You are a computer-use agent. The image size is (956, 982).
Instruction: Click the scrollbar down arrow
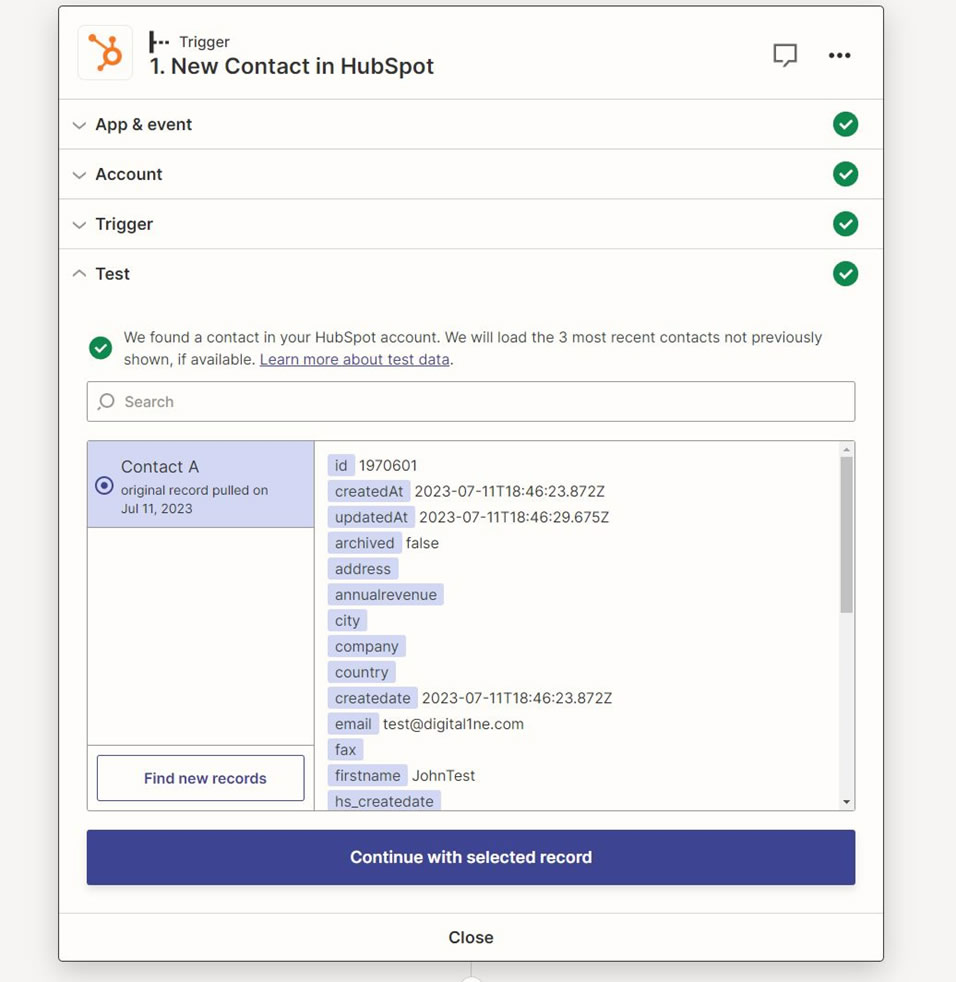[x=846, y=802]
